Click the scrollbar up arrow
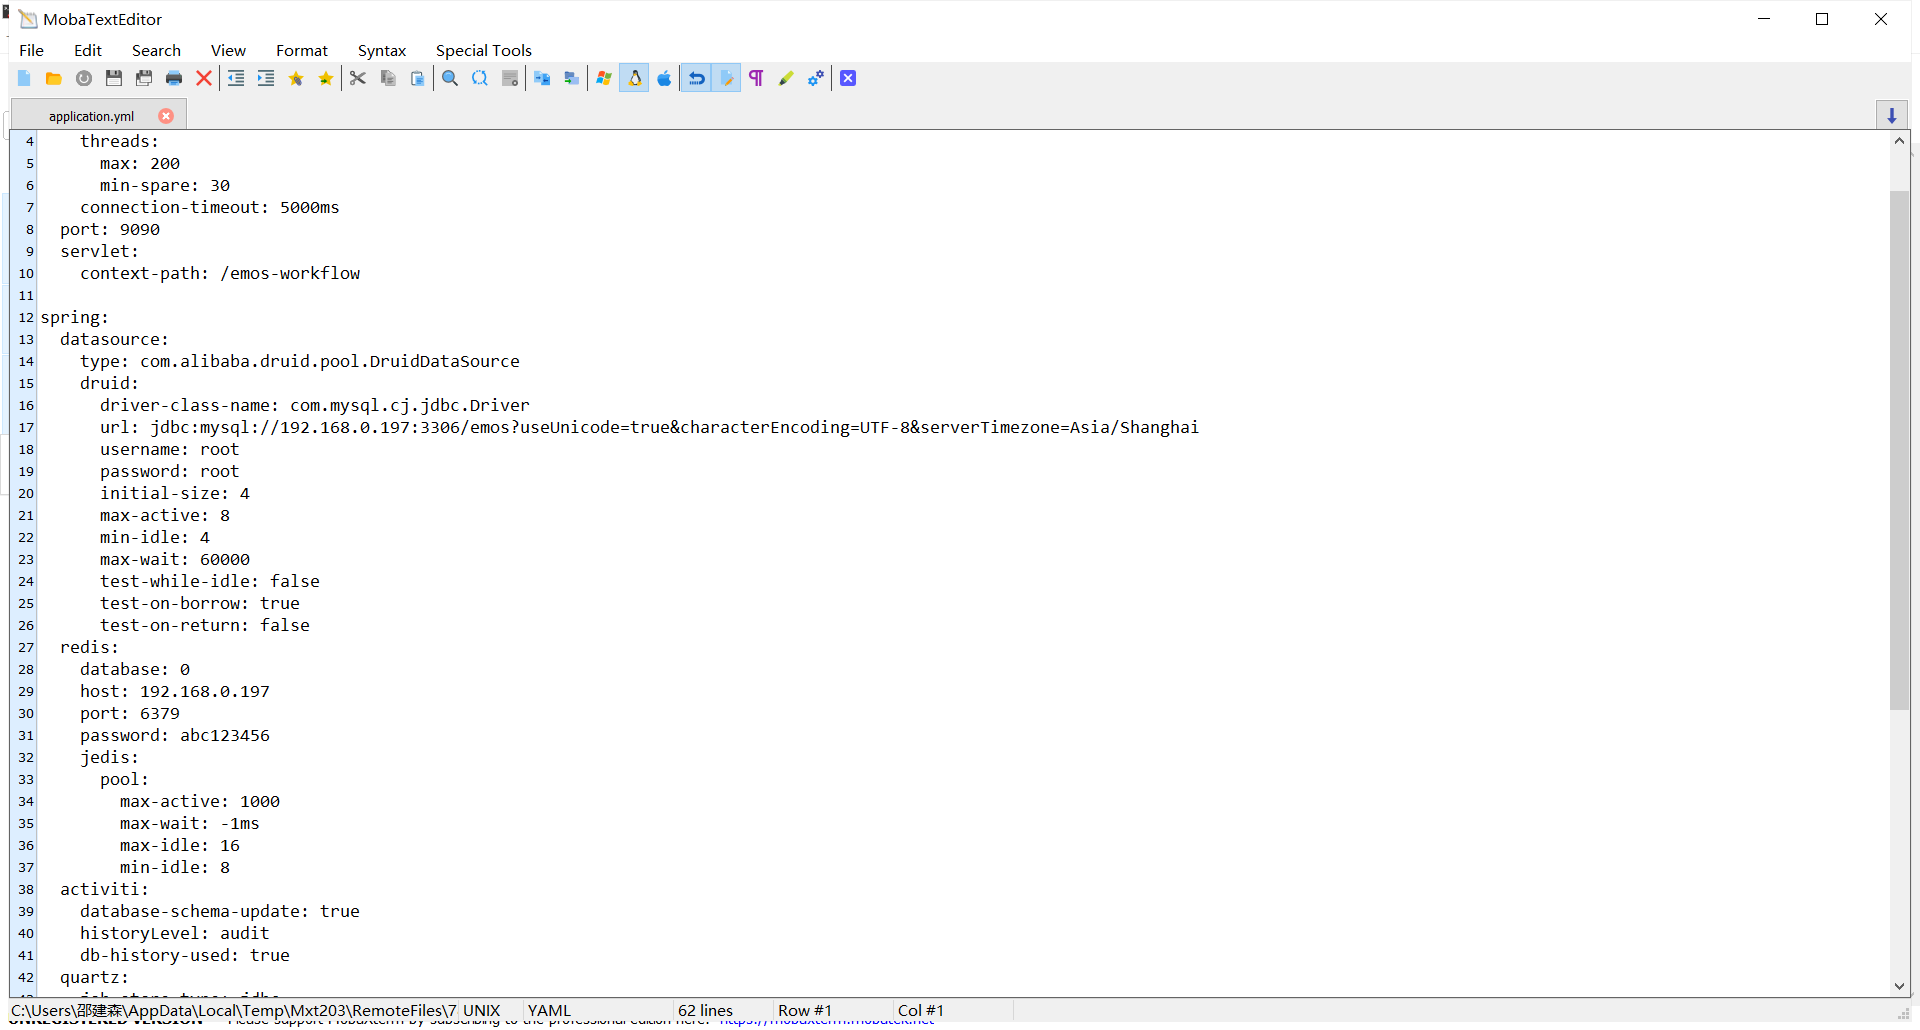Screen dimensions: 1920x1030 click(1899, 141)
